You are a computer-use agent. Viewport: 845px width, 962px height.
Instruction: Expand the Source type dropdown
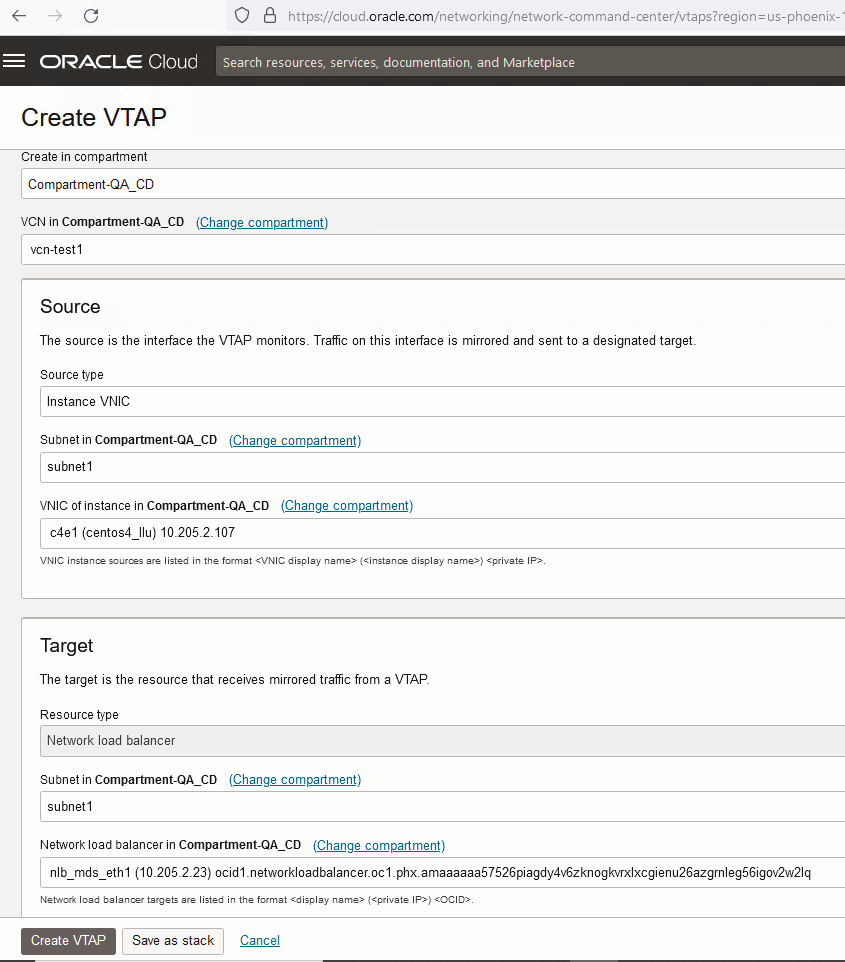[440, 402]
